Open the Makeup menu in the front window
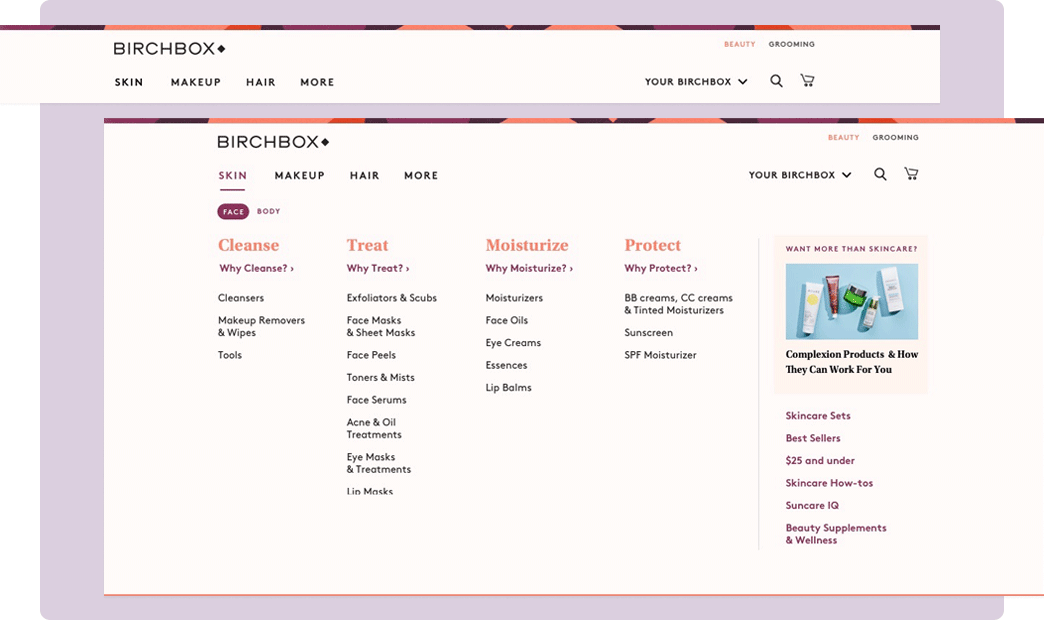 pos(300,176)
